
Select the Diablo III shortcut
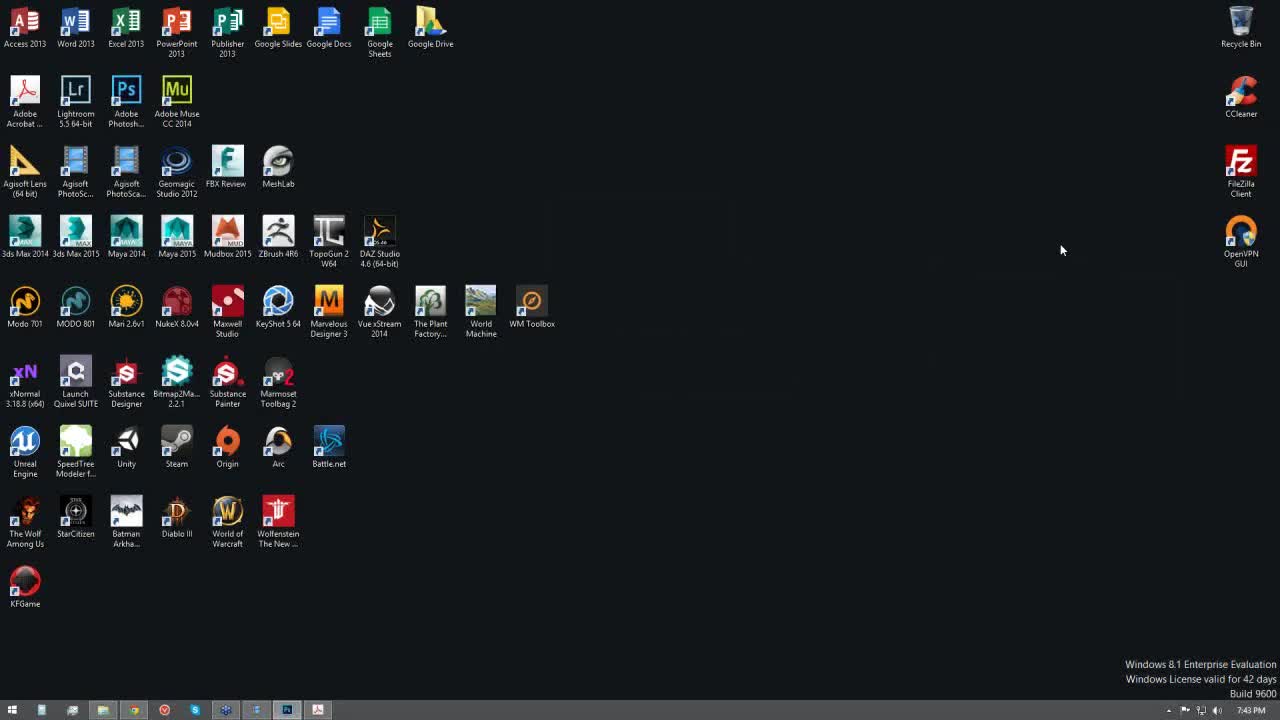[177, 518]
